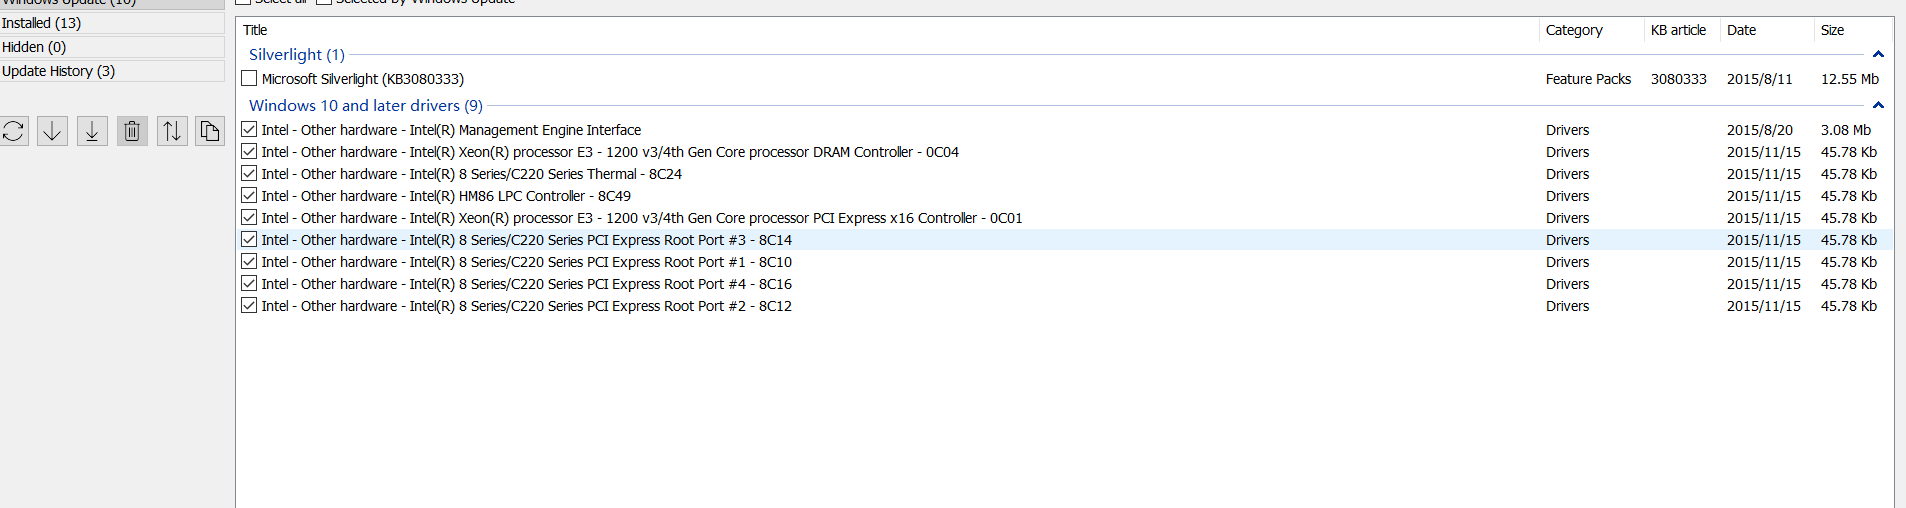
Task: Select the Root Port #4 - 8C16 title
Action: [x=527, y=284]
